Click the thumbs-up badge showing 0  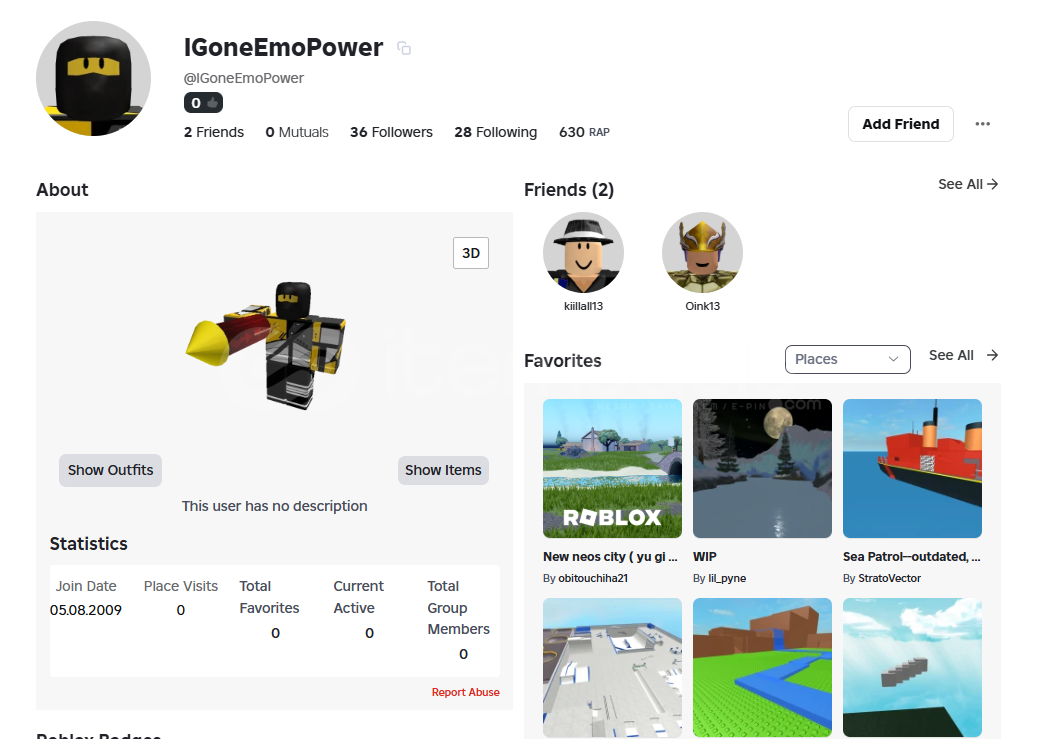coord(203,103)
